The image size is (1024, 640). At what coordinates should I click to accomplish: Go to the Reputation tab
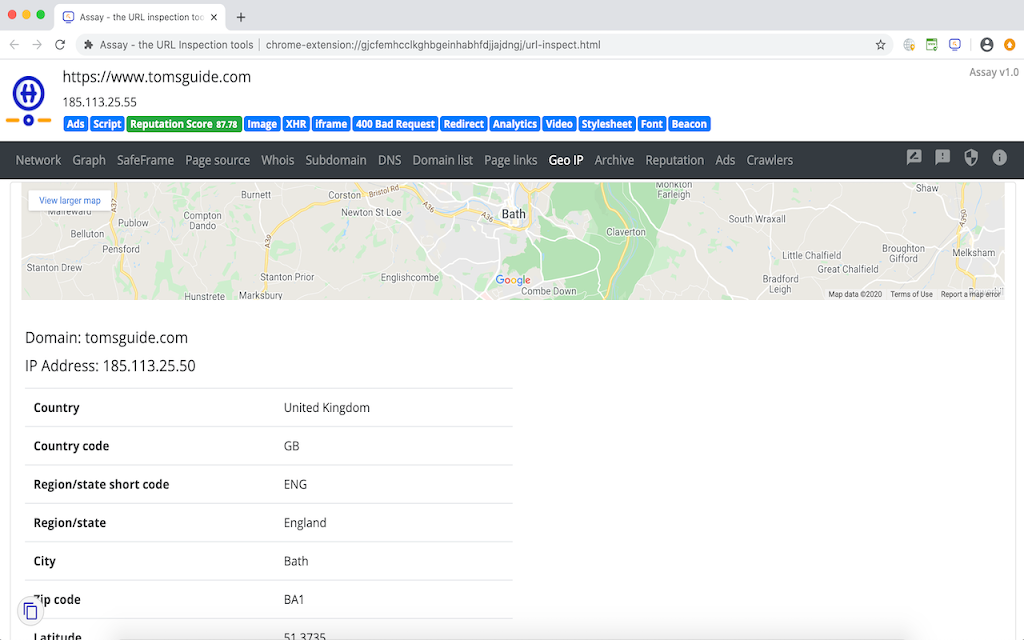pyautogui.click(x=675, y=160)
